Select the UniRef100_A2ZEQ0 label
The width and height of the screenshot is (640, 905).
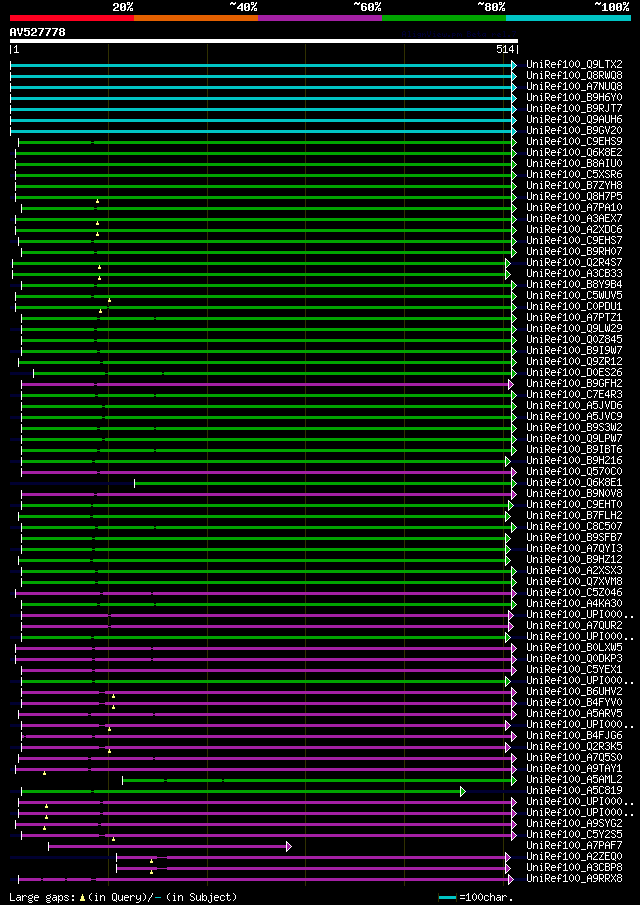(574, 857)
